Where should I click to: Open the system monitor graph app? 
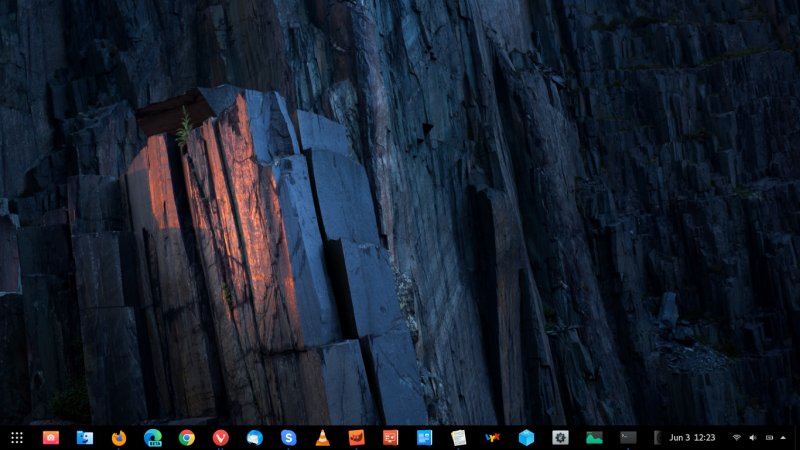coord(594,438)
